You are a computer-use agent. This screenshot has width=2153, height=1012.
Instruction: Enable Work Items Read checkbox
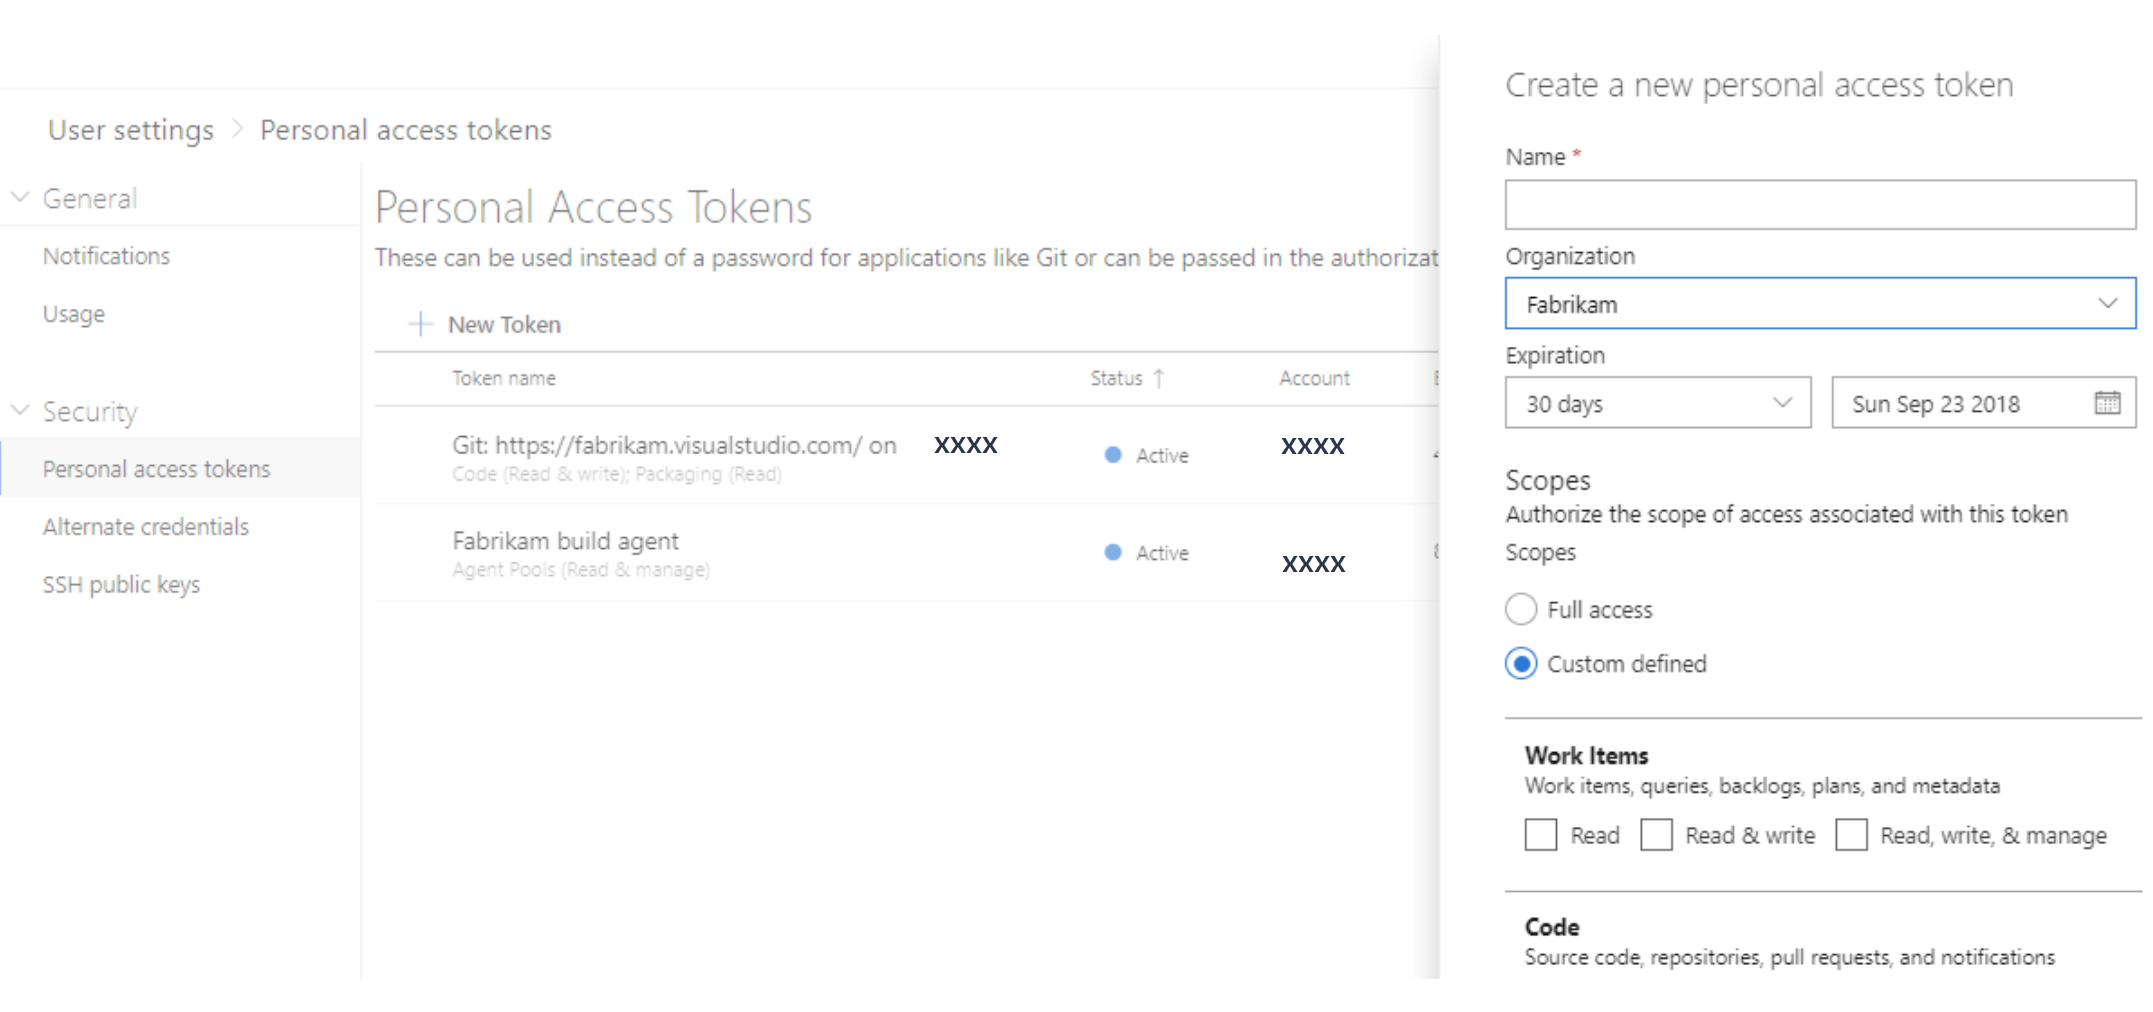coord(1541,835)
